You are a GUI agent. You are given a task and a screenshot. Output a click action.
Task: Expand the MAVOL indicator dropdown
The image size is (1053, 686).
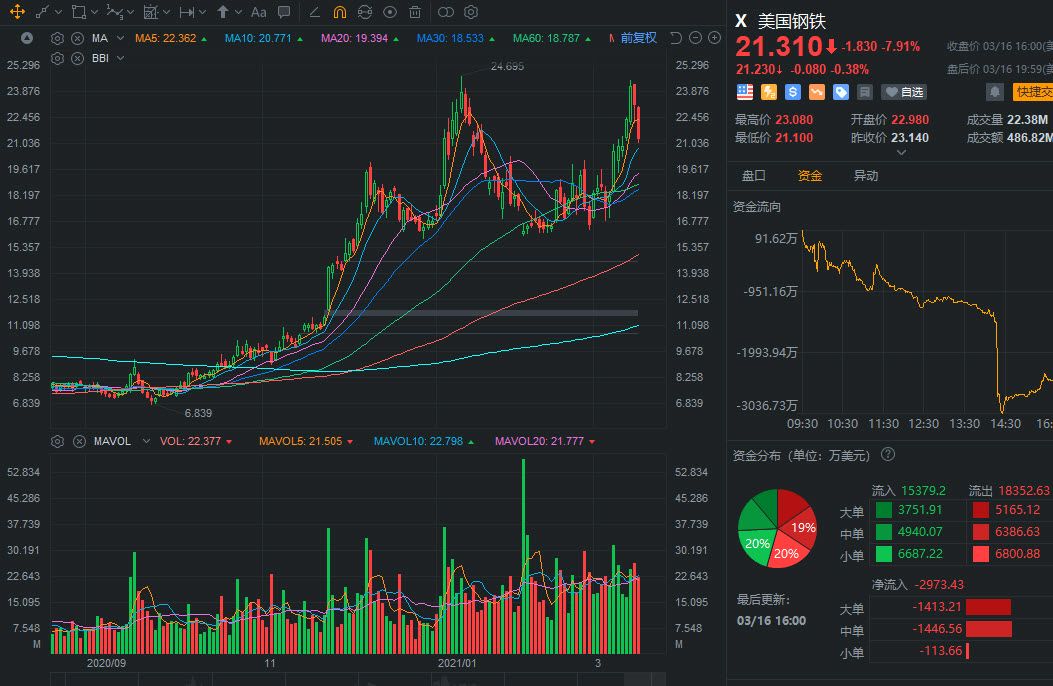tap(146, 441)
